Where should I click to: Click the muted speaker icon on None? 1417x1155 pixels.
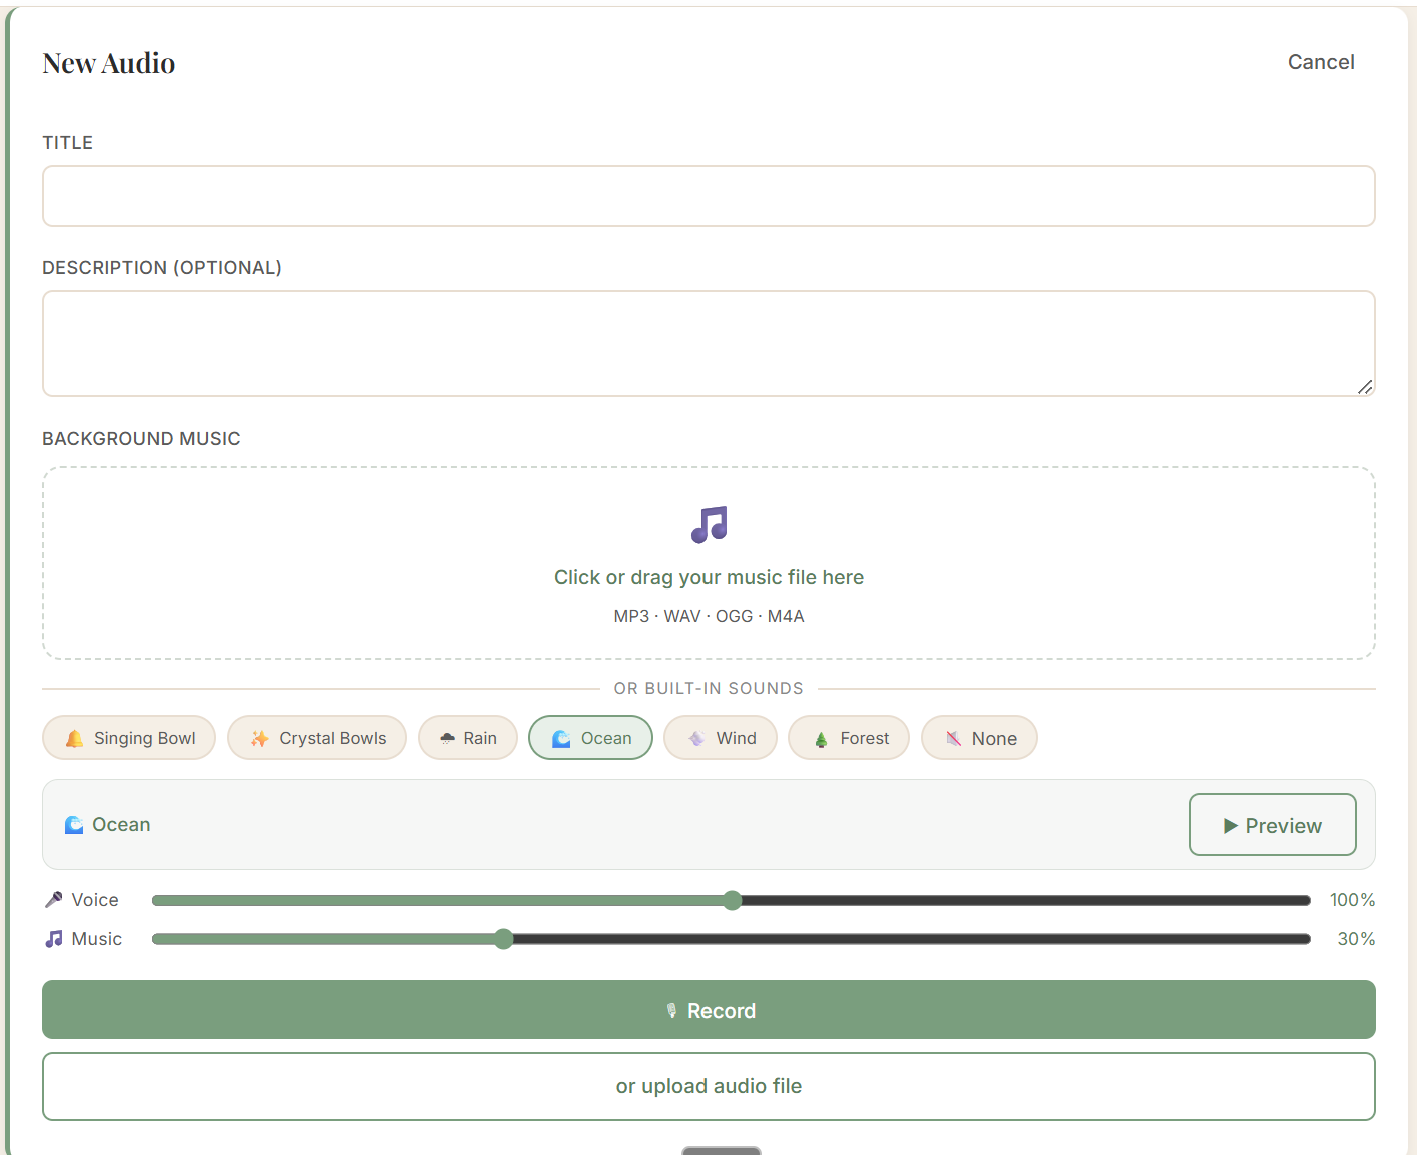click(x=953, y=738)
